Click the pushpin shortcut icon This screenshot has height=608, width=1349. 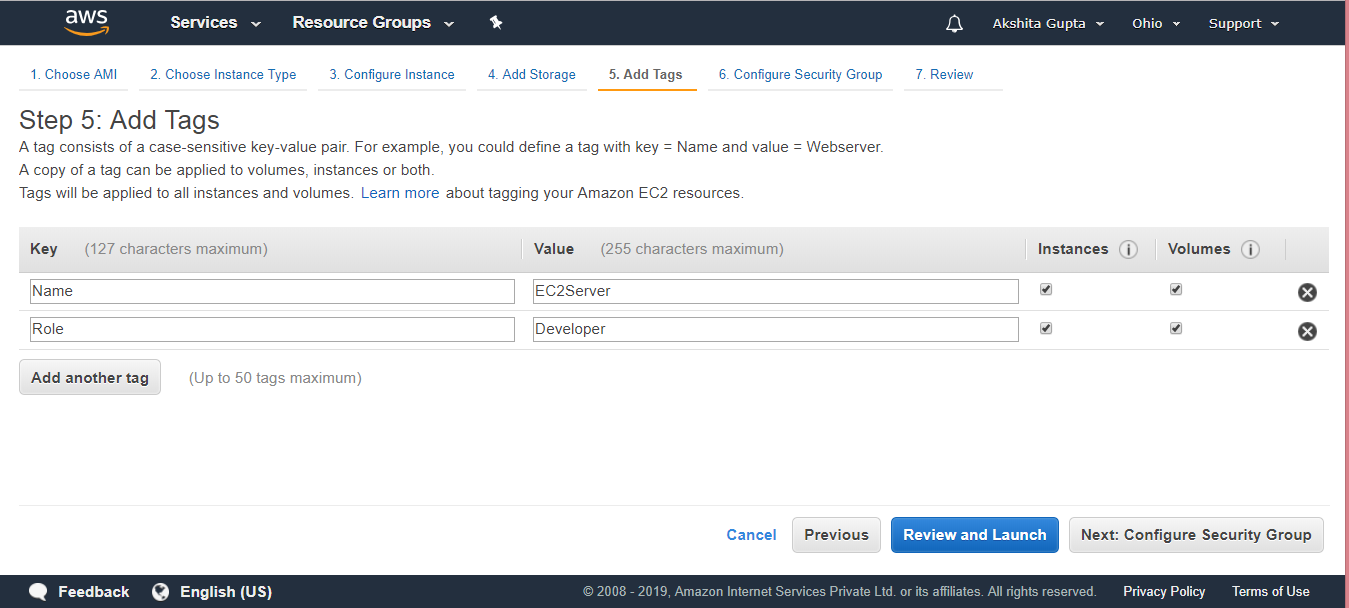tap(495, 22)
